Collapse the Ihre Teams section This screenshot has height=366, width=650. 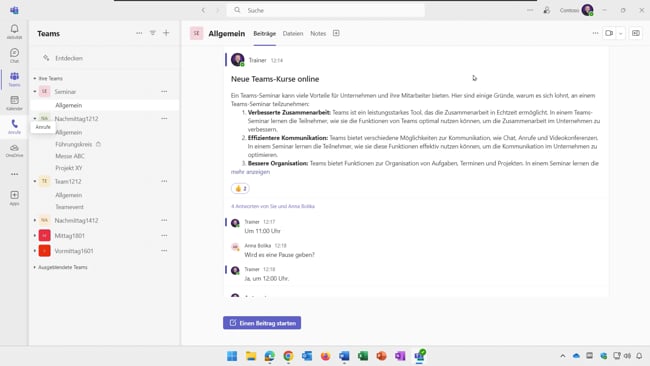[x=35, y=78]
